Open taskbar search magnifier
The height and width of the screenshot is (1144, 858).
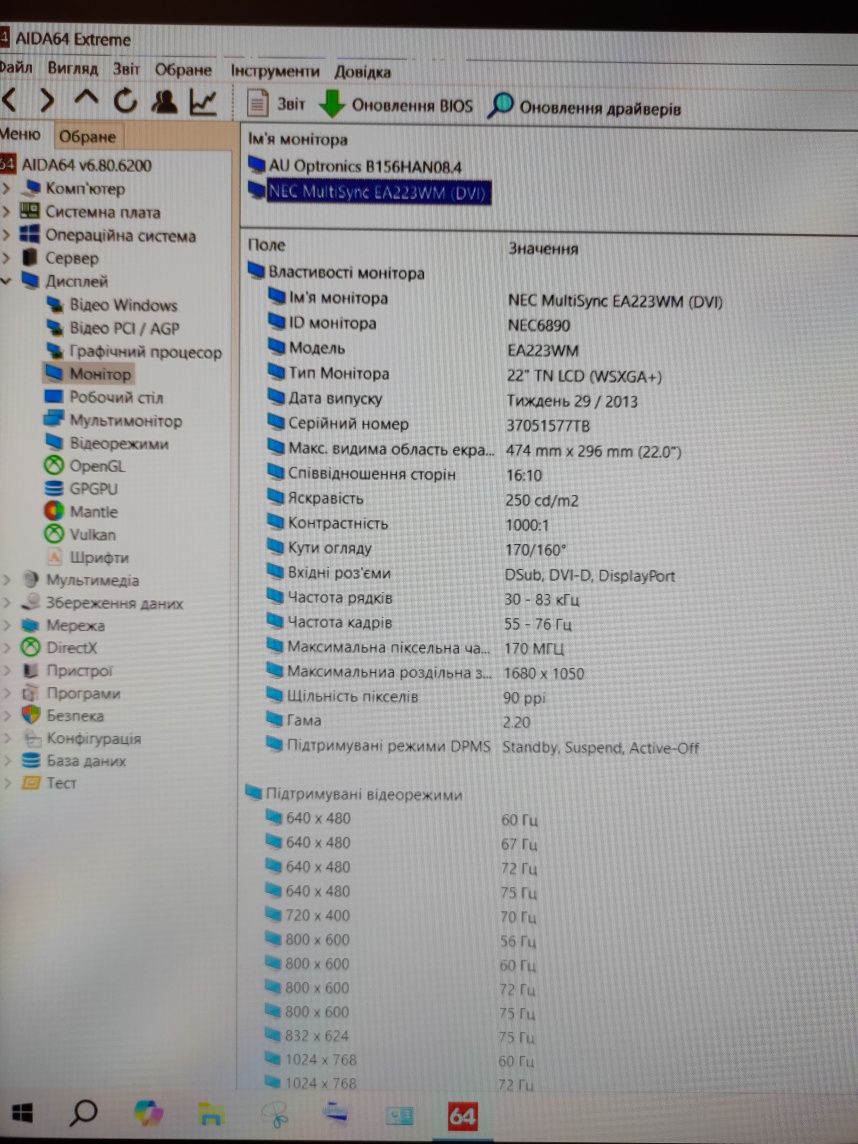click(82, 1113)
